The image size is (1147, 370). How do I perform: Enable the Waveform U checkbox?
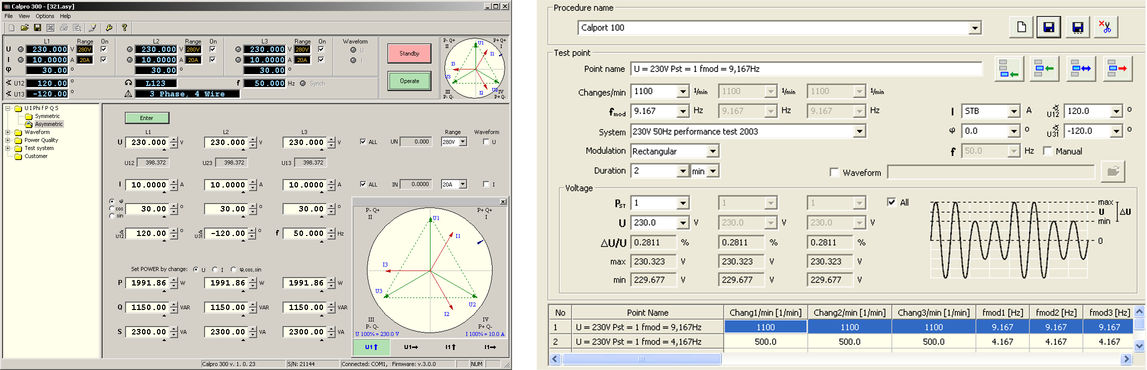click(x=486, y=142)
